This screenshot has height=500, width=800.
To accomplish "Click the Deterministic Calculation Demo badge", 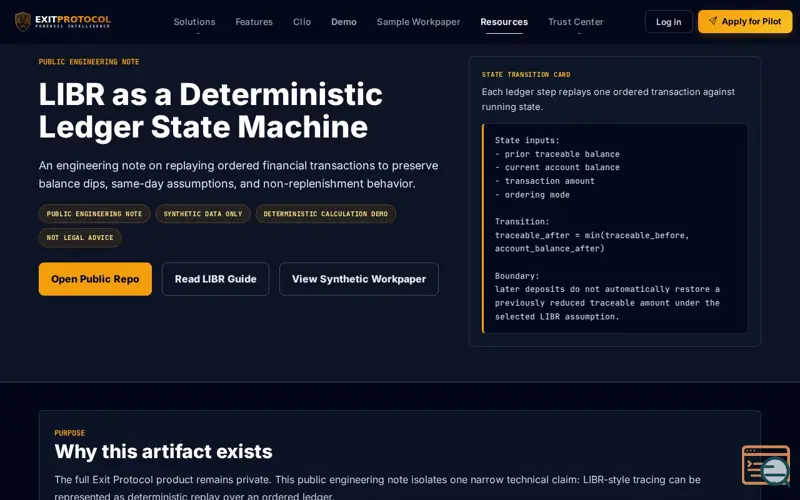I will [326, 214].
